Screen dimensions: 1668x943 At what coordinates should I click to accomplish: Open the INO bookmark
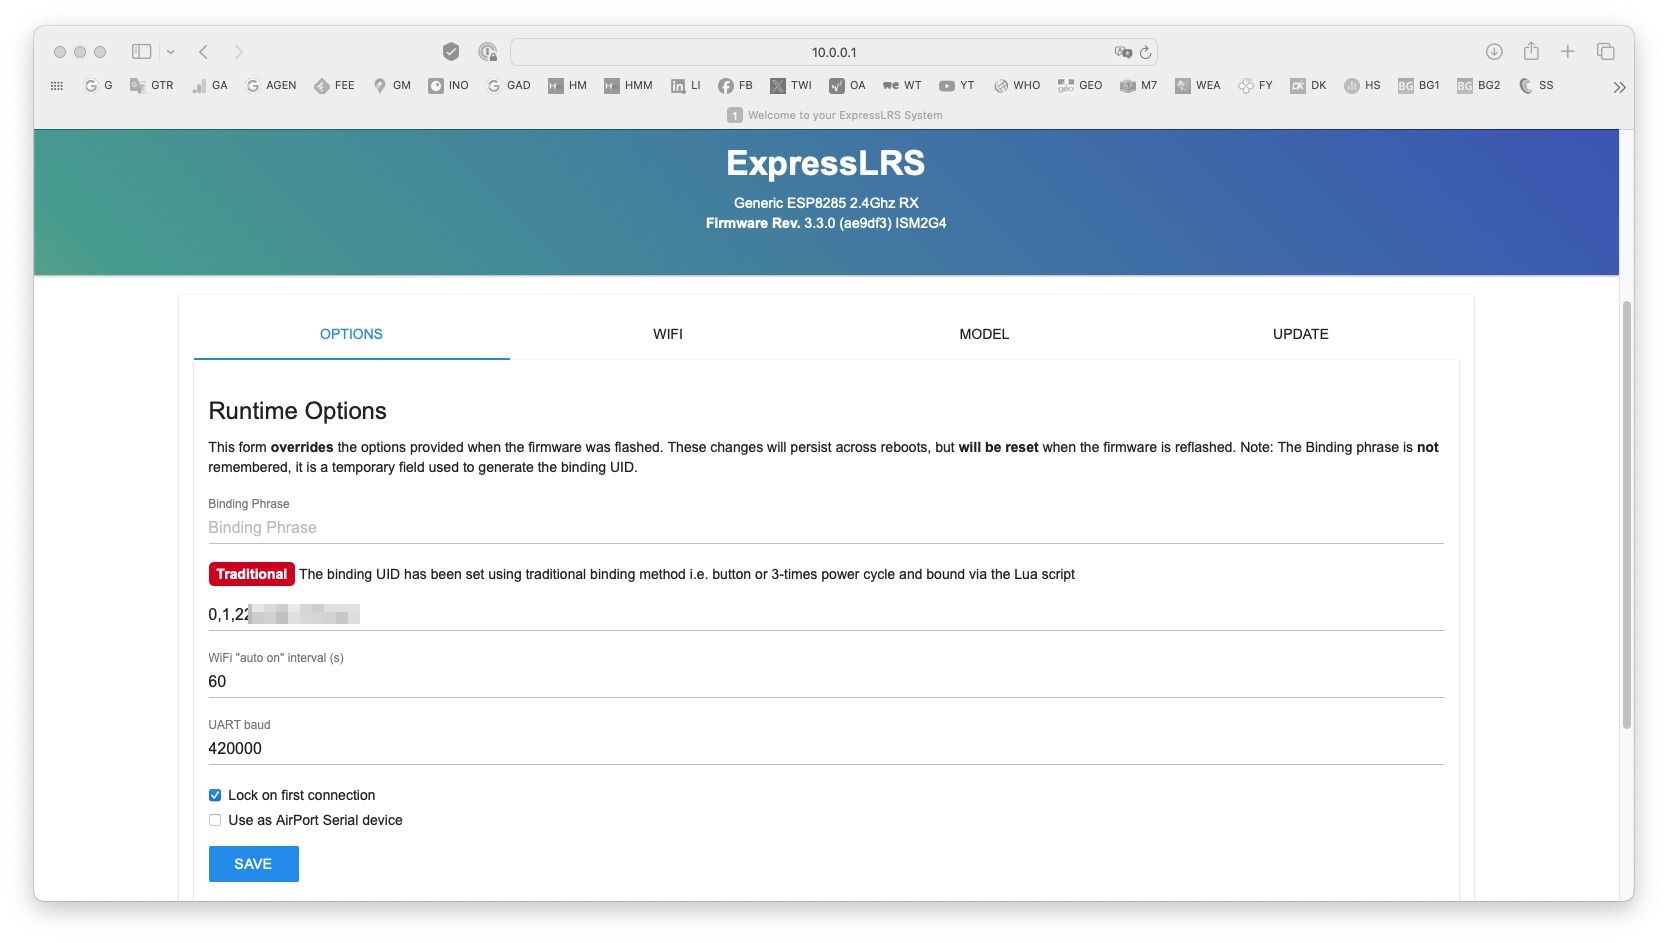click(448, 86)
